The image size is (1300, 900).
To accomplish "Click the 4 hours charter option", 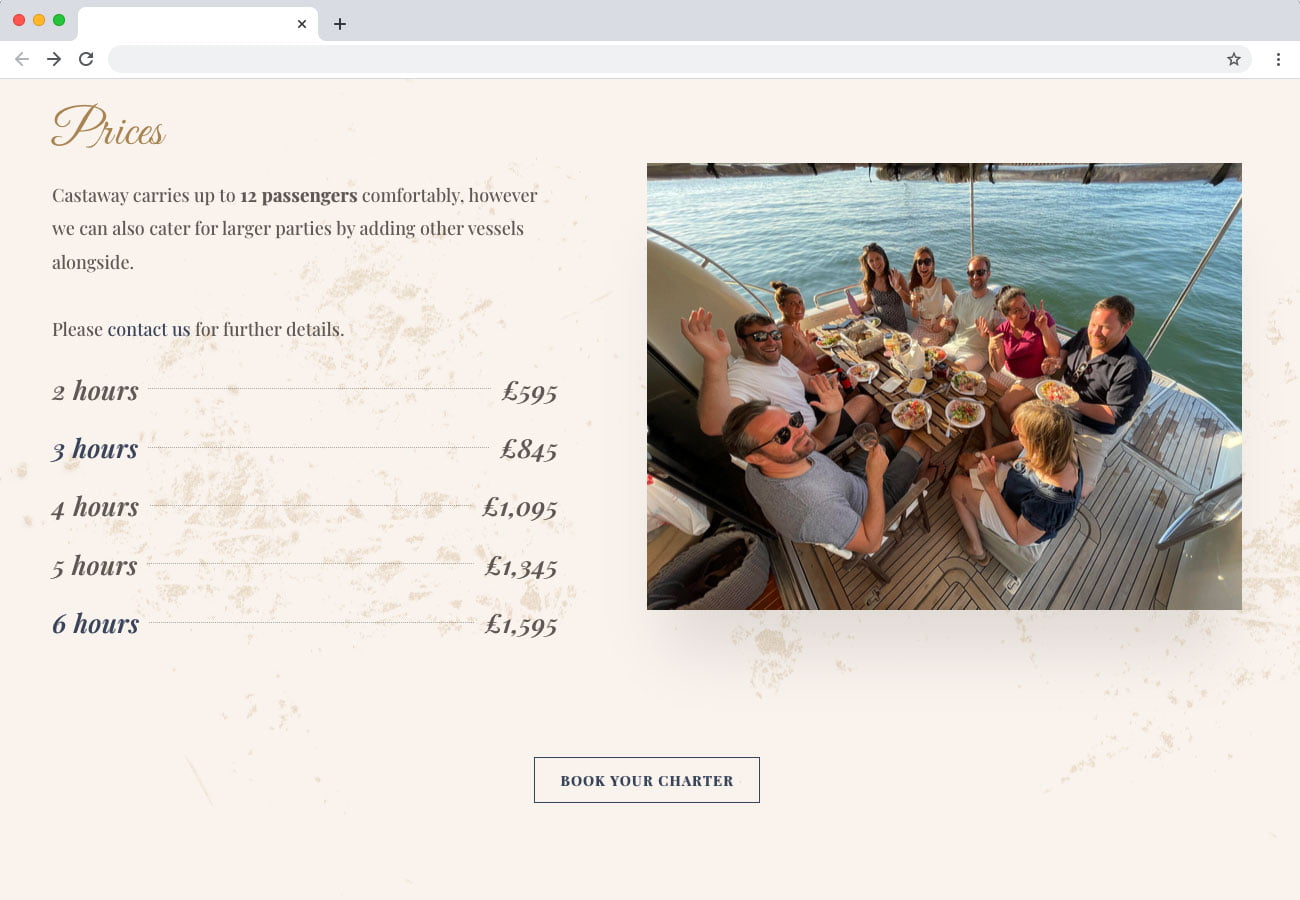I will (x=96, y=507).
